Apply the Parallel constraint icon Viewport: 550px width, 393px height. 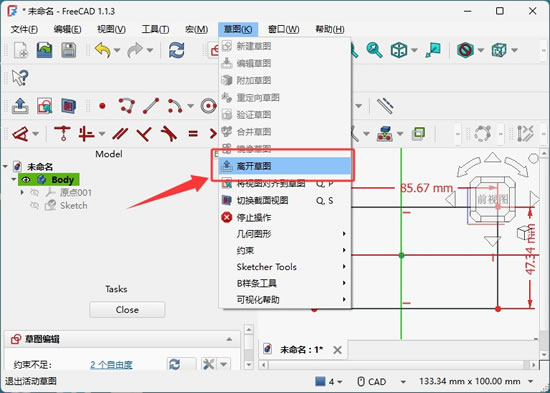[120, 134]
